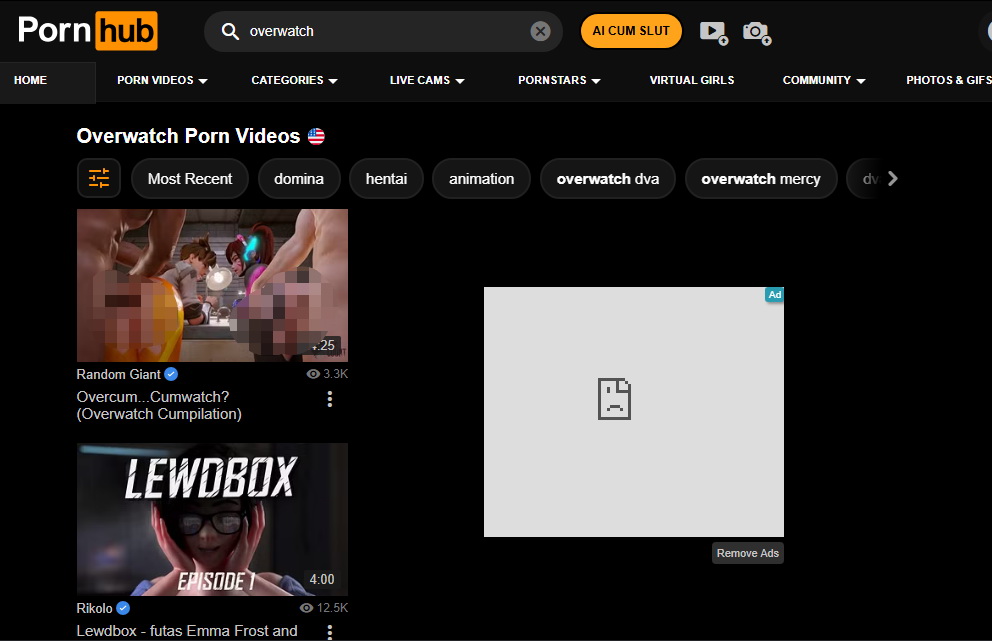This screenshot has width=992, height=641.
Task: Click the US flag icon beside the heading
Action: (316, 136)
